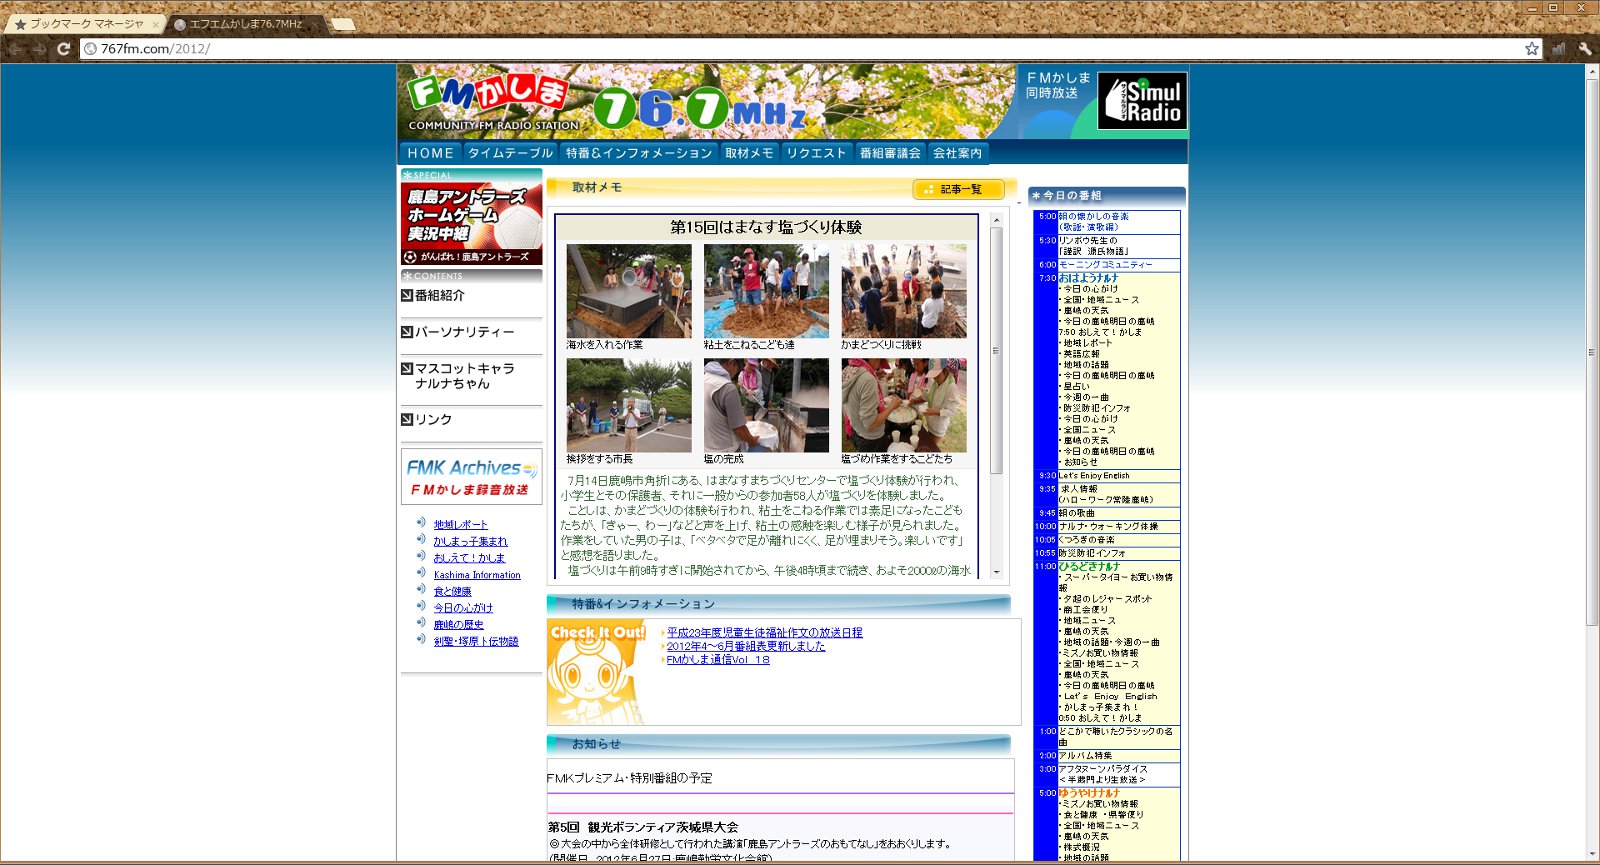This screenshot has width=1600, height=865.
Task: Click the FMK Archives banner
Action: coord(472,477)
